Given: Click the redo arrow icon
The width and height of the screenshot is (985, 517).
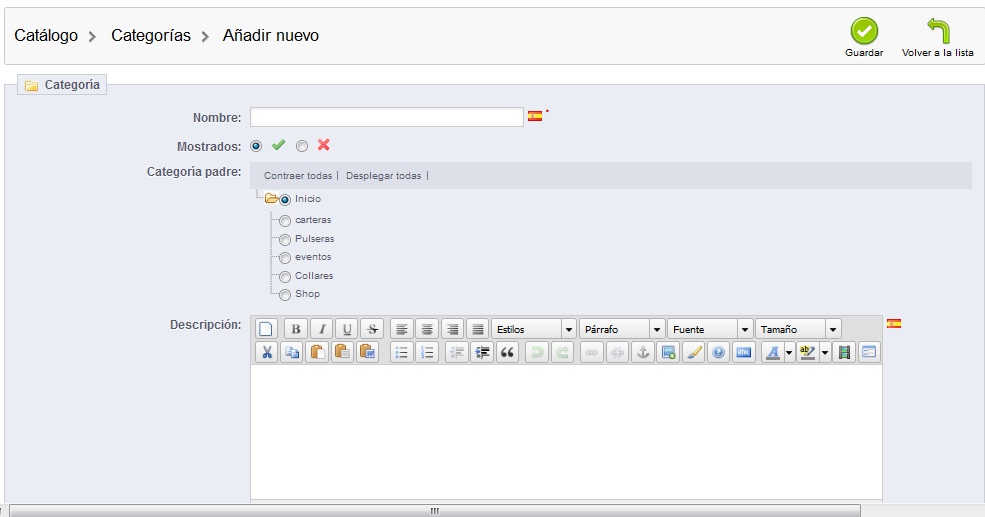Looking at the screenshot, I should point(562,352).
